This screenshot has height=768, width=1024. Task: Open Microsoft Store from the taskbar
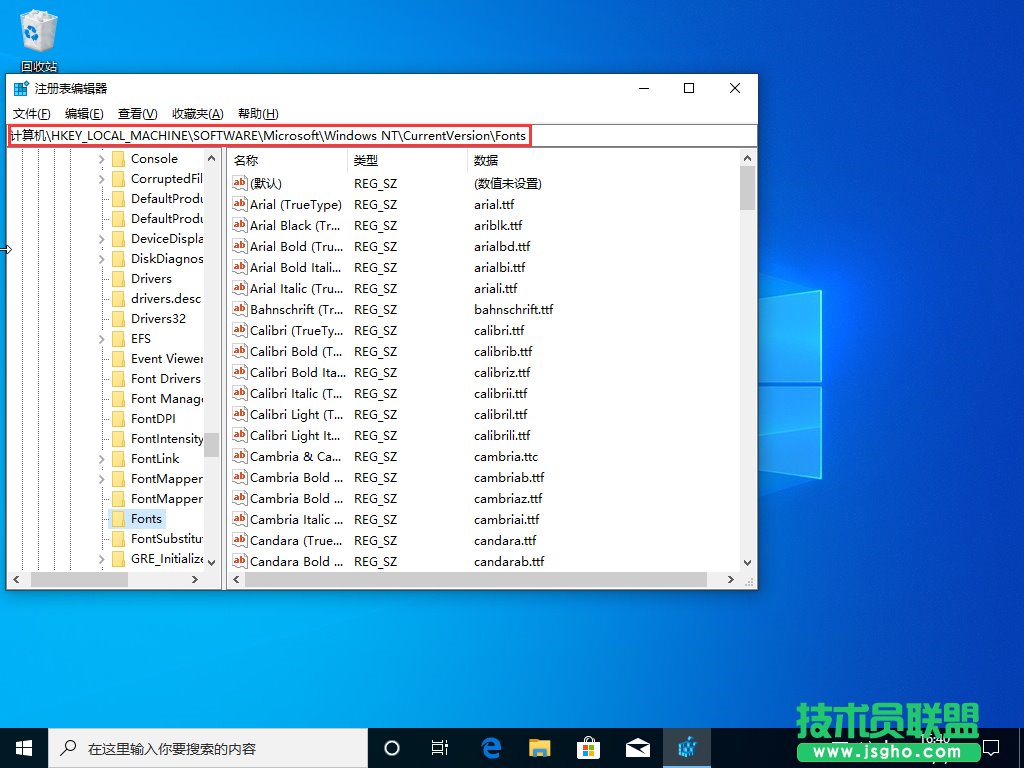pos(589,747)
